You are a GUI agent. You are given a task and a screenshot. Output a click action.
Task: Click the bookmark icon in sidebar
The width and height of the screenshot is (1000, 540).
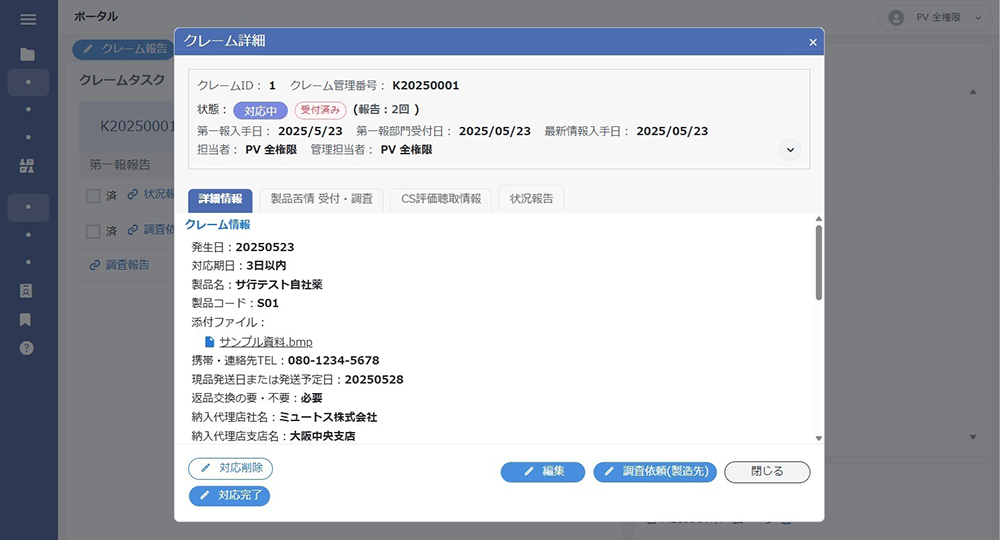[26, 319]
